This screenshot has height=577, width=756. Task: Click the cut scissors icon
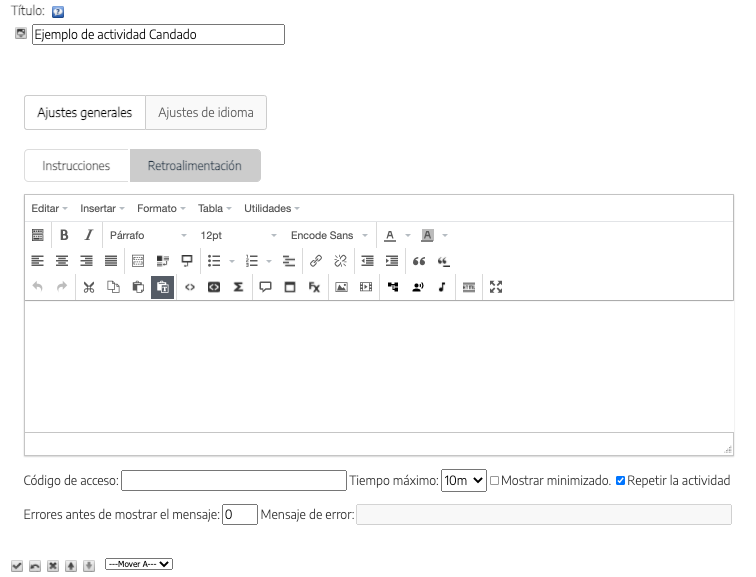click(89, 287)
